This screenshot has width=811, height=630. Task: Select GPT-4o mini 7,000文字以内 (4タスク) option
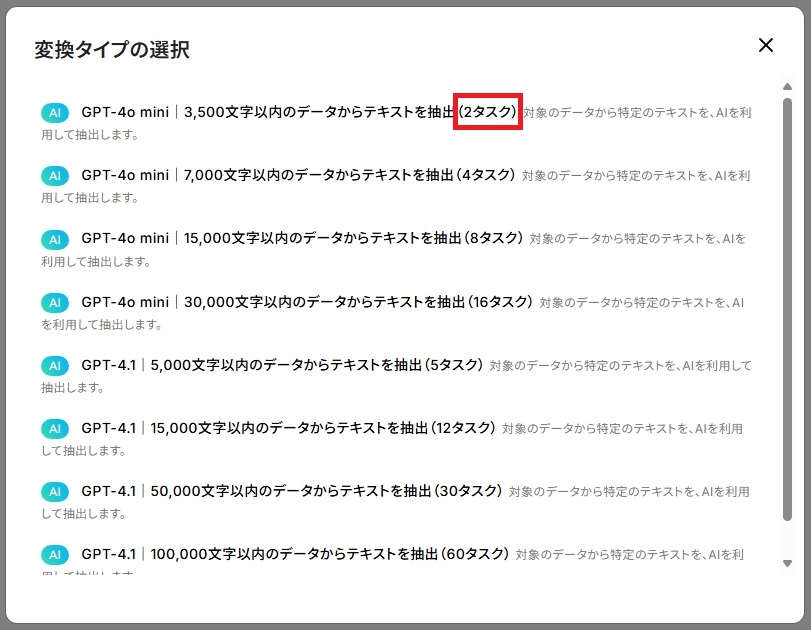397,186
